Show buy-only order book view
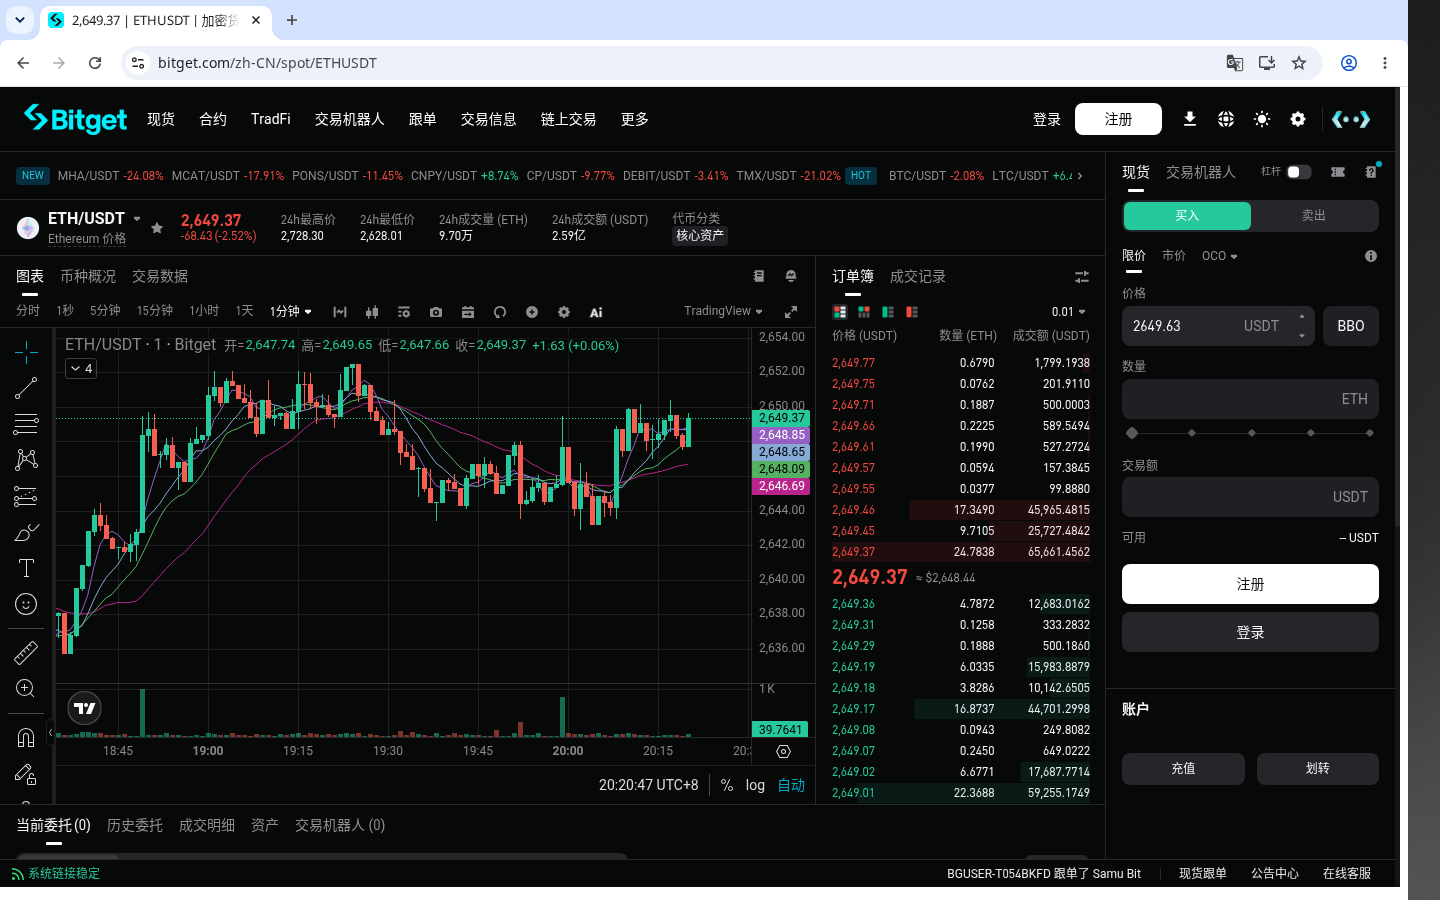This screenshot has width=1440, height=900. 888,312
